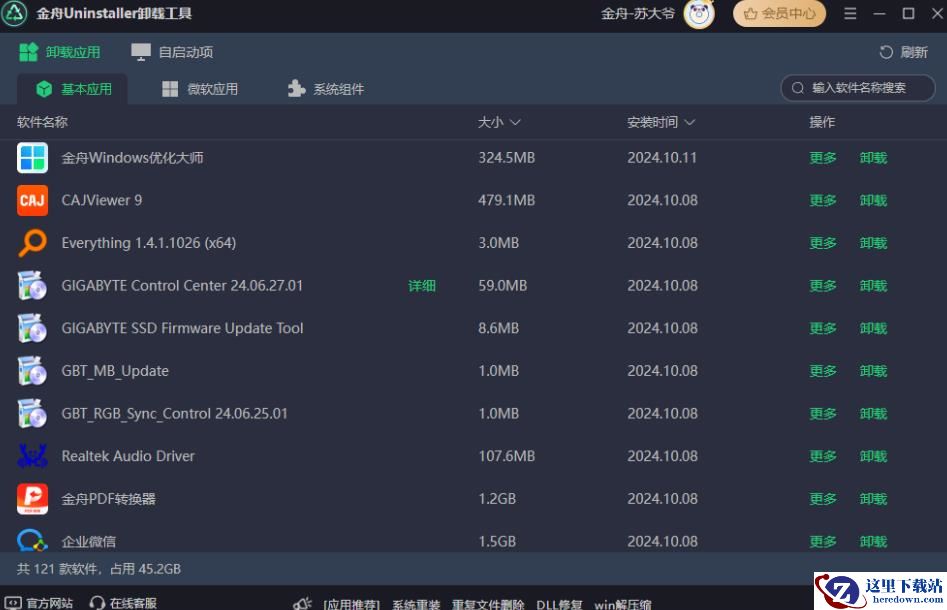The image size is (947, 610).
Task: Uninstall Everything 1.4.1.1026 via 卸载
Action: coord(873,243)
